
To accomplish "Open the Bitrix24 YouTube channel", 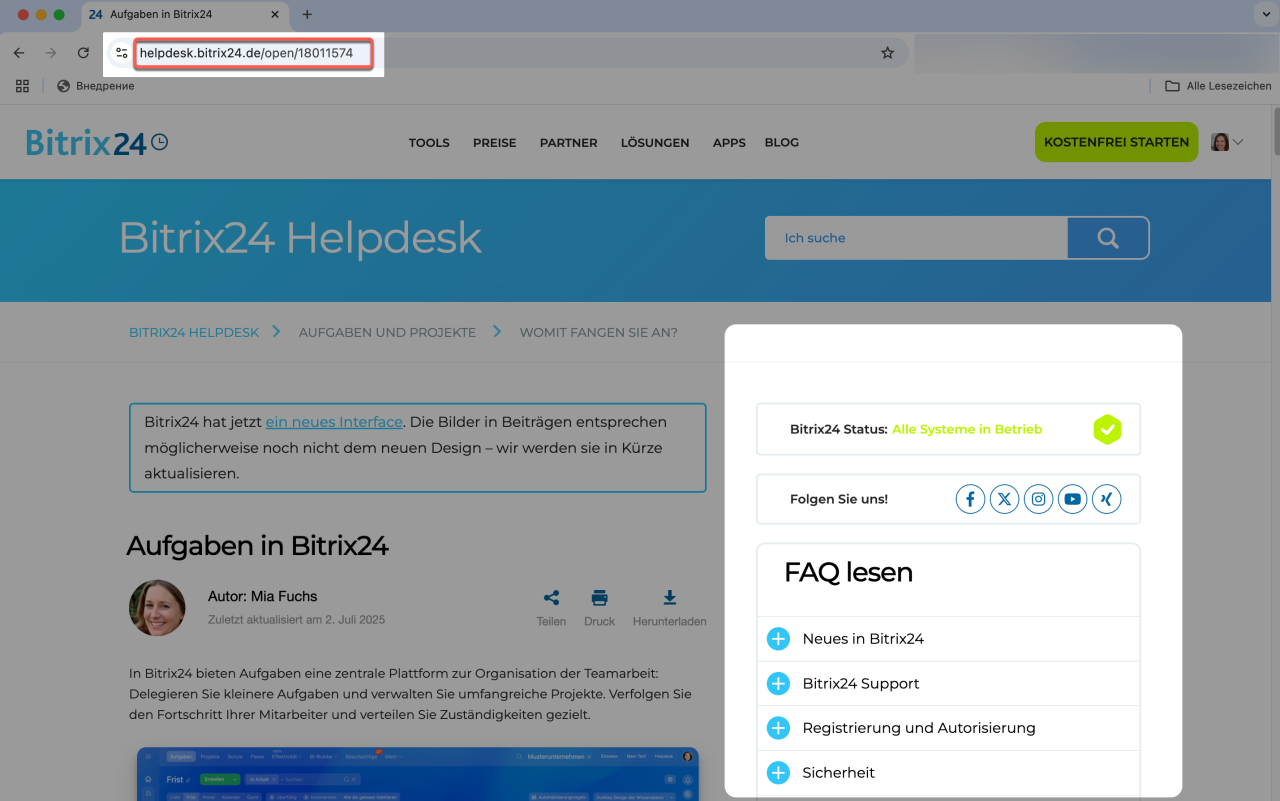I will 1072,499.
